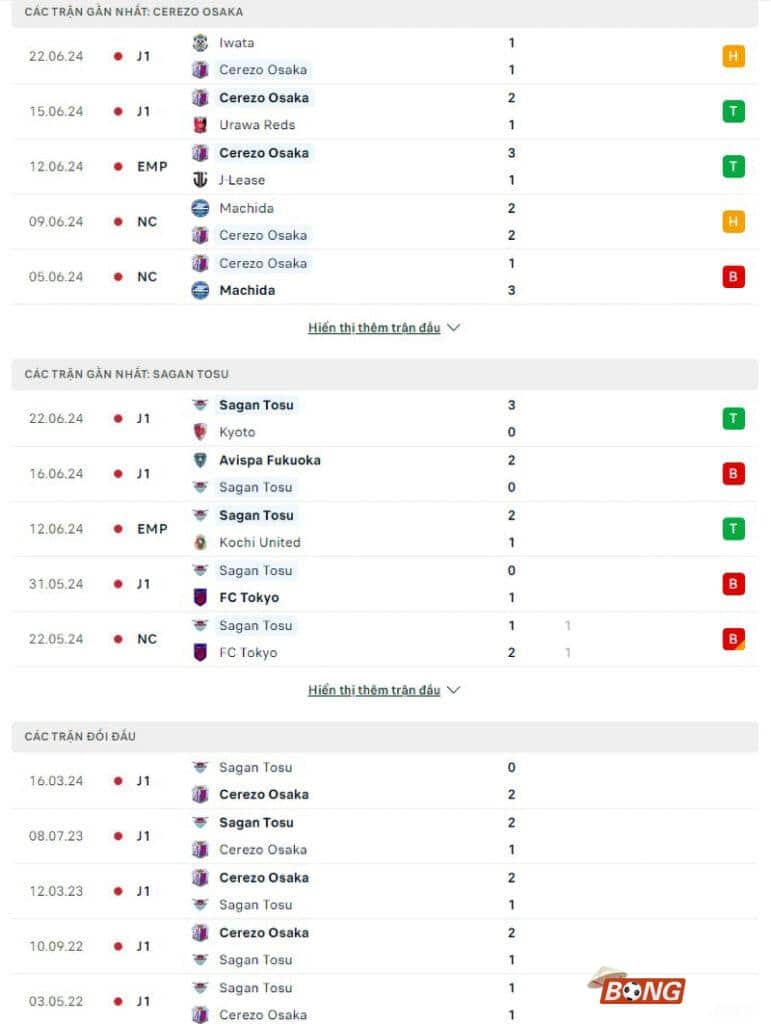Click the Kyoto club crest icon

click(200, 432)
